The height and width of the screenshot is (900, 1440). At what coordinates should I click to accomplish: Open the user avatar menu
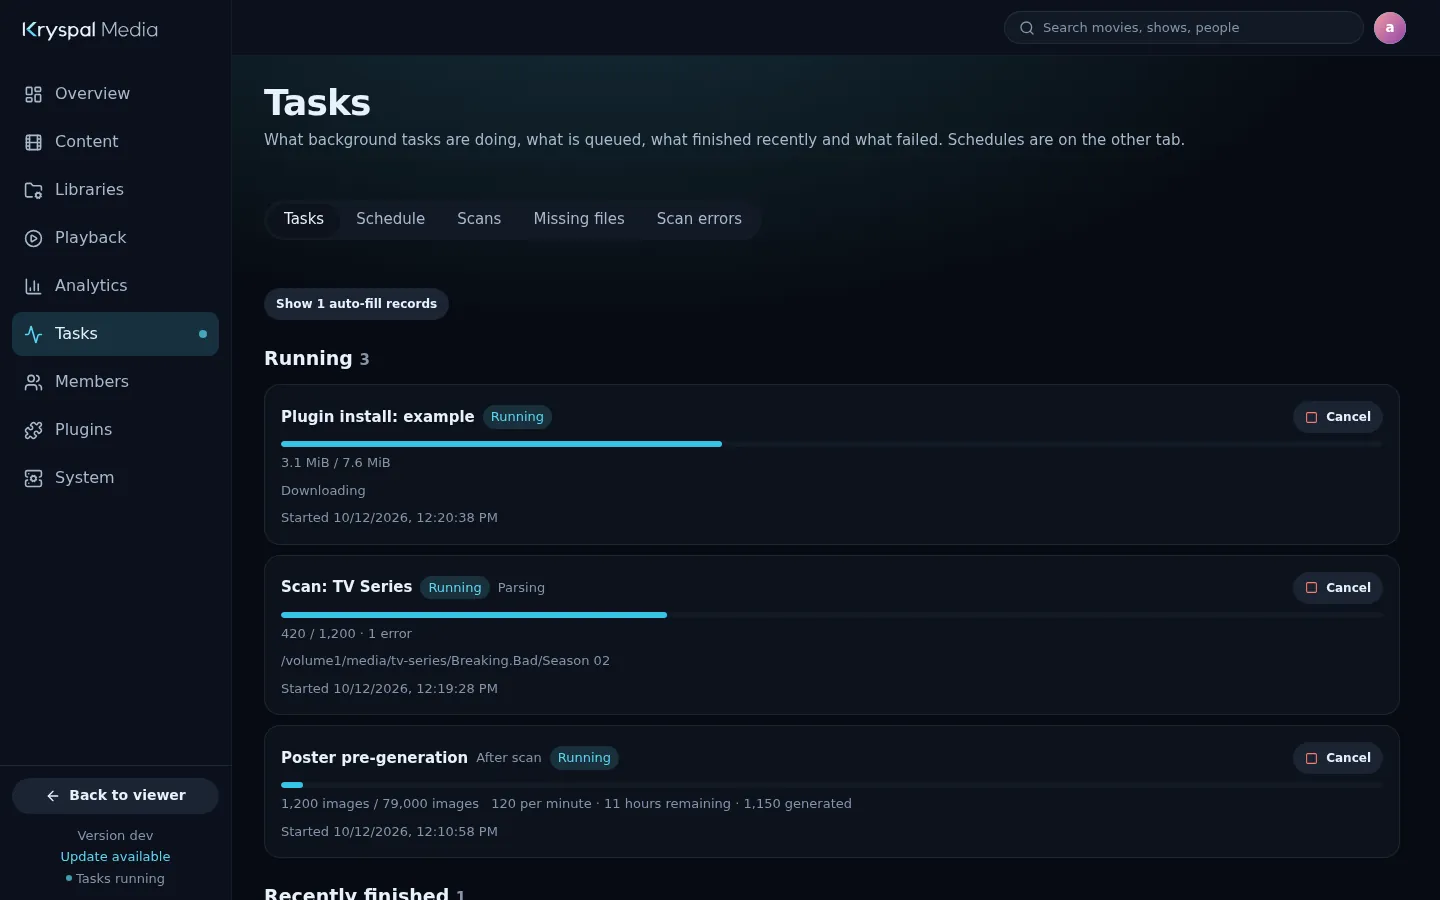pyautogui.click(x=1390, y=28)
